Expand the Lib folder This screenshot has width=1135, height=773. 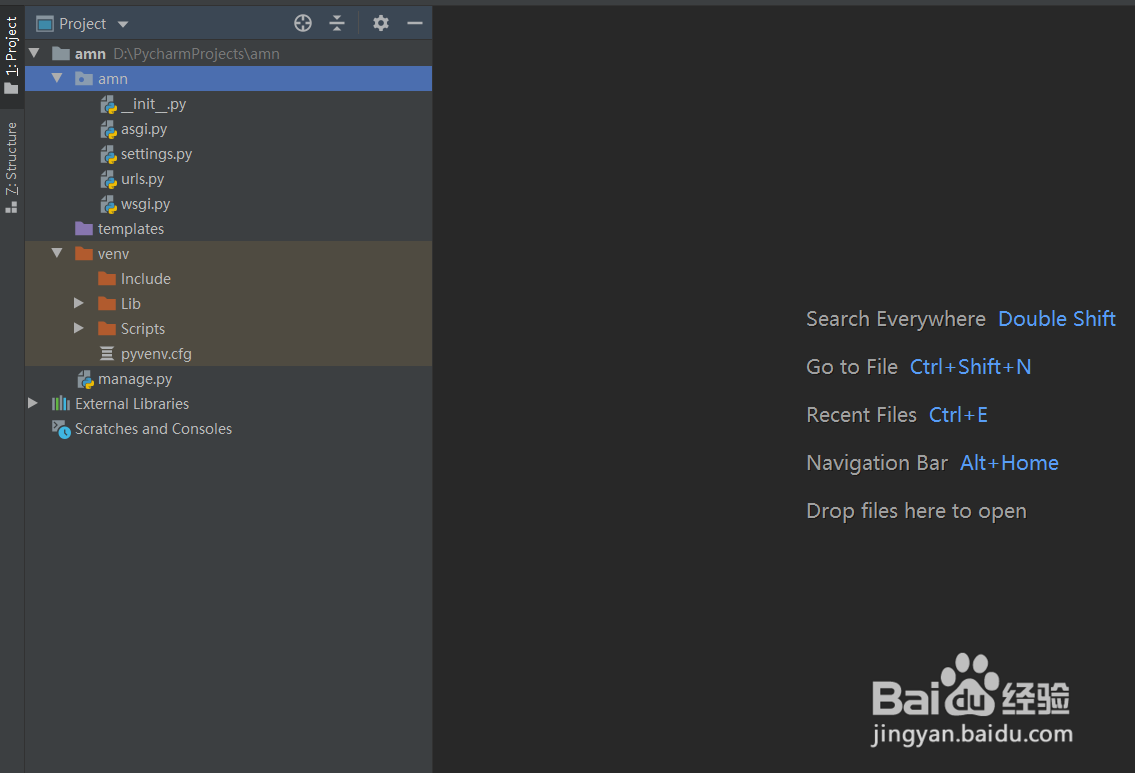(79, 304)
